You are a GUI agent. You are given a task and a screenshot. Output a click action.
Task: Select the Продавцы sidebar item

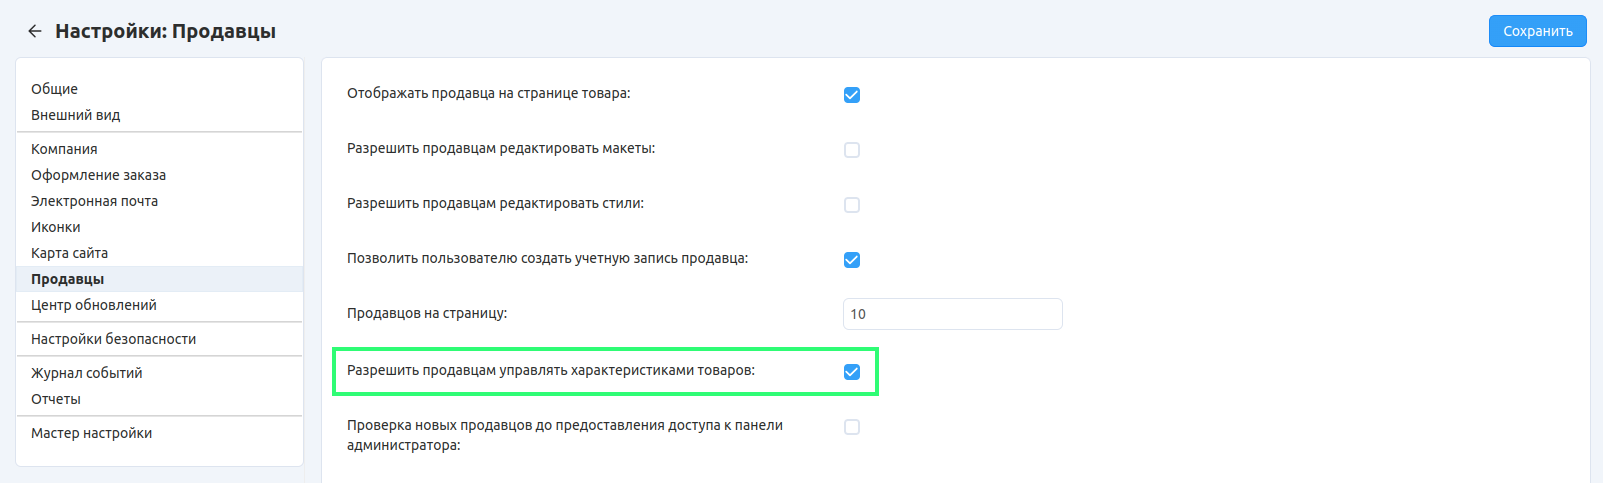[67, 279]
